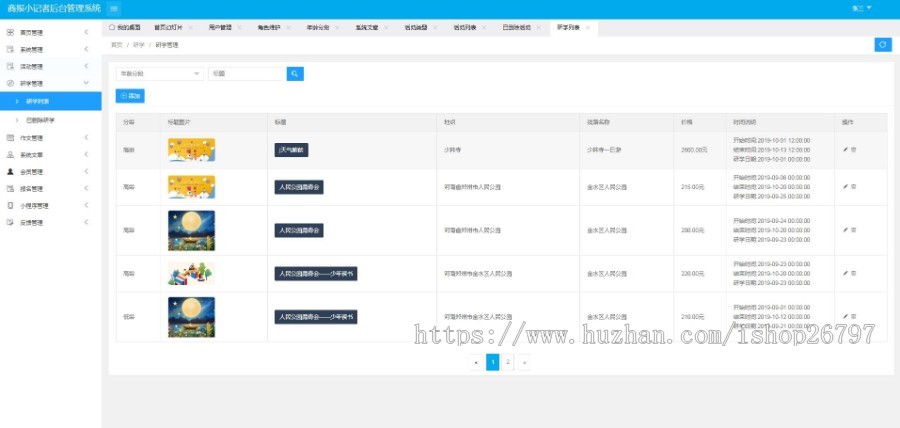The width and height of the screenshot is (900, 428).
Task: Click the trash delete icon in the 215.00元 row
Action: coord(854,186)
